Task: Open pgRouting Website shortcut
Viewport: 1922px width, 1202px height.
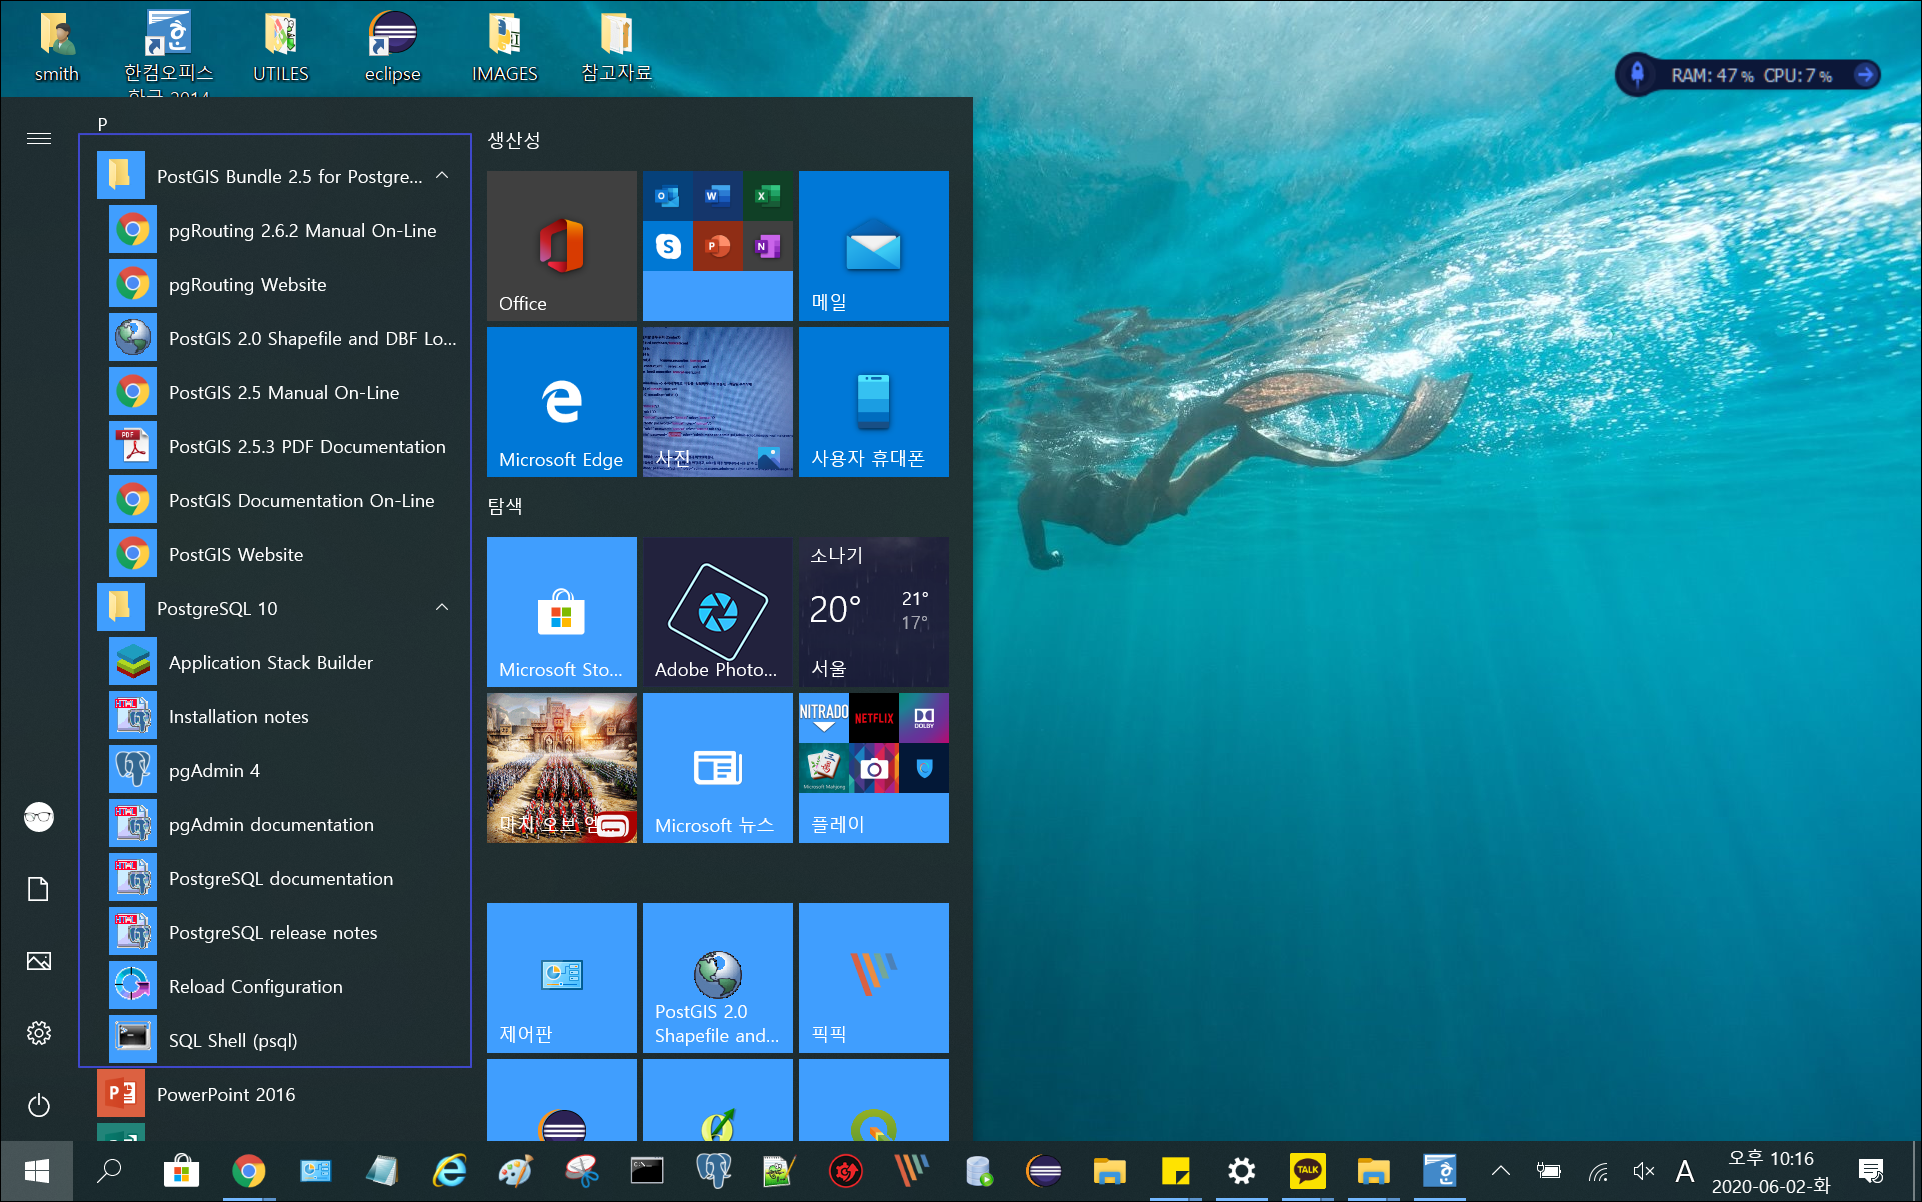Action: [x=275, y=285]
